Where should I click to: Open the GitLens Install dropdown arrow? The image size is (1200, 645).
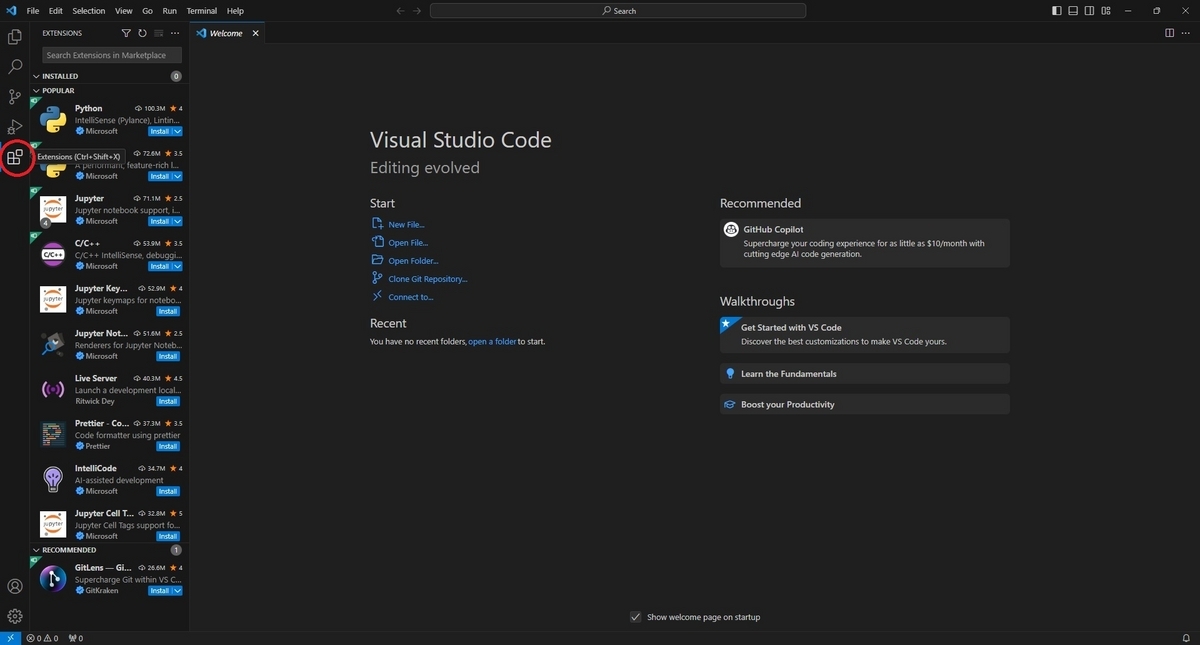click(177, 591)
